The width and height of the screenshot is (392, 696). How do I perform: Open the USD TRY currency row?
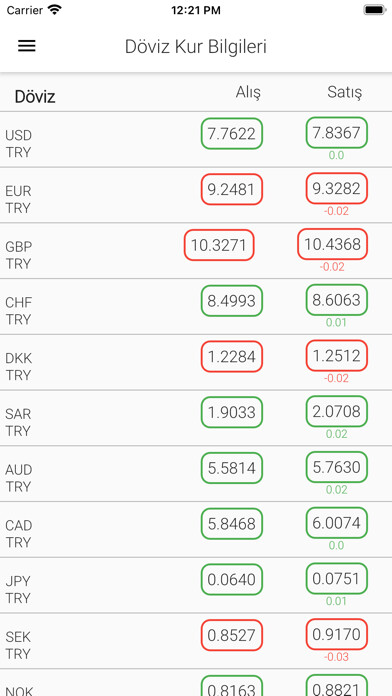tap(196, 139)
